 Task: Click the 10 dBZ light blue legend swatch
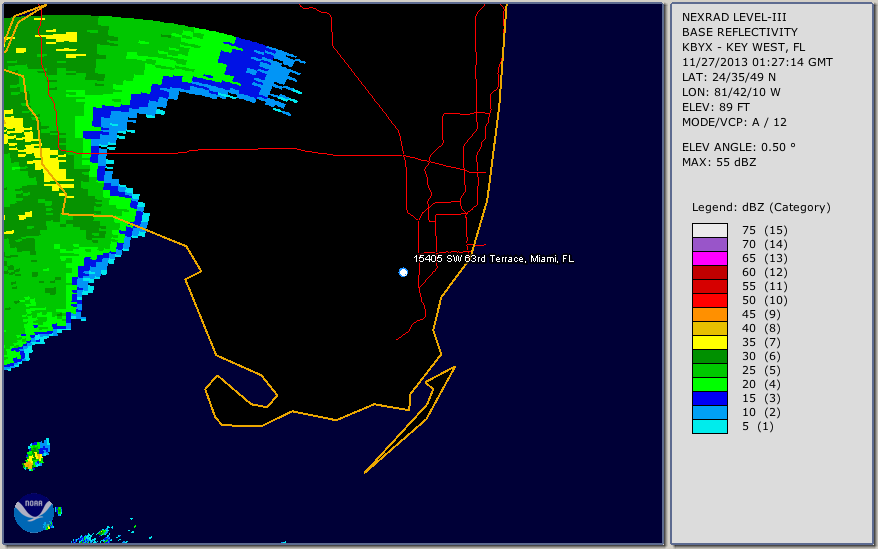709,412
